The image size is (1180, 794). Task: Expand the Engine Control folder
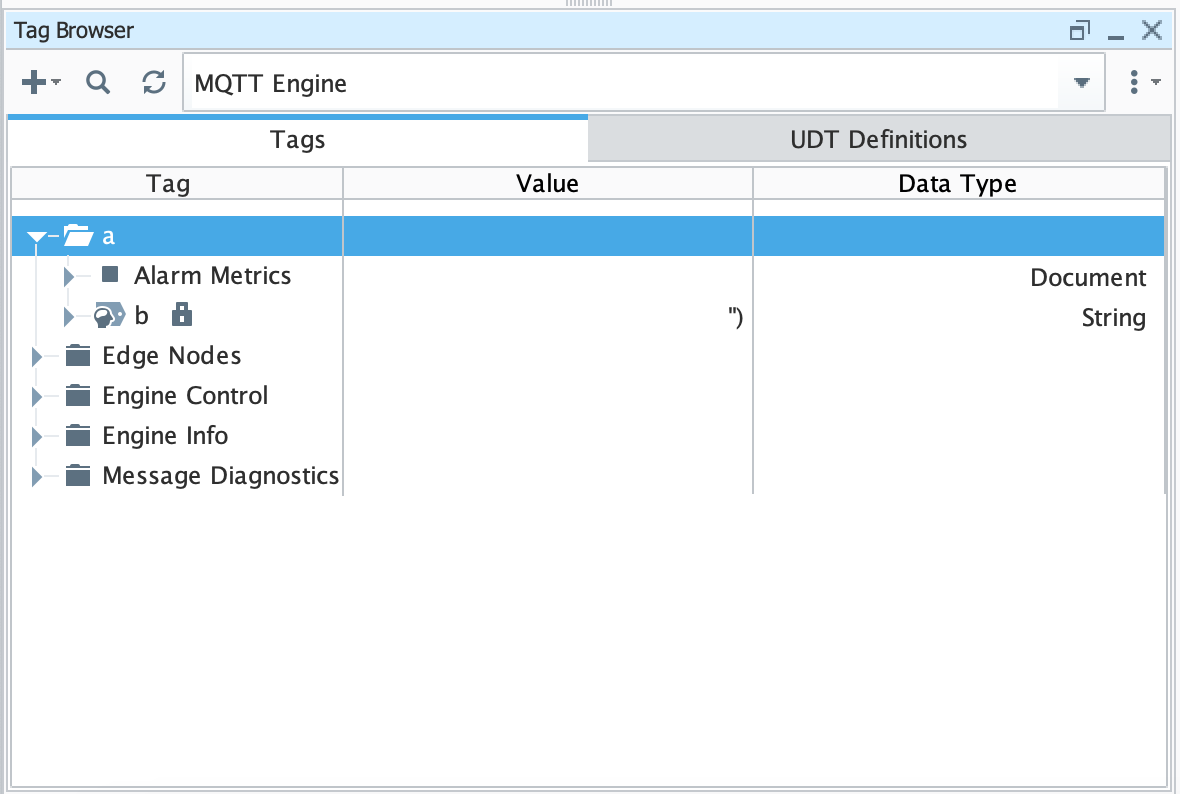(x=37, y=396)
